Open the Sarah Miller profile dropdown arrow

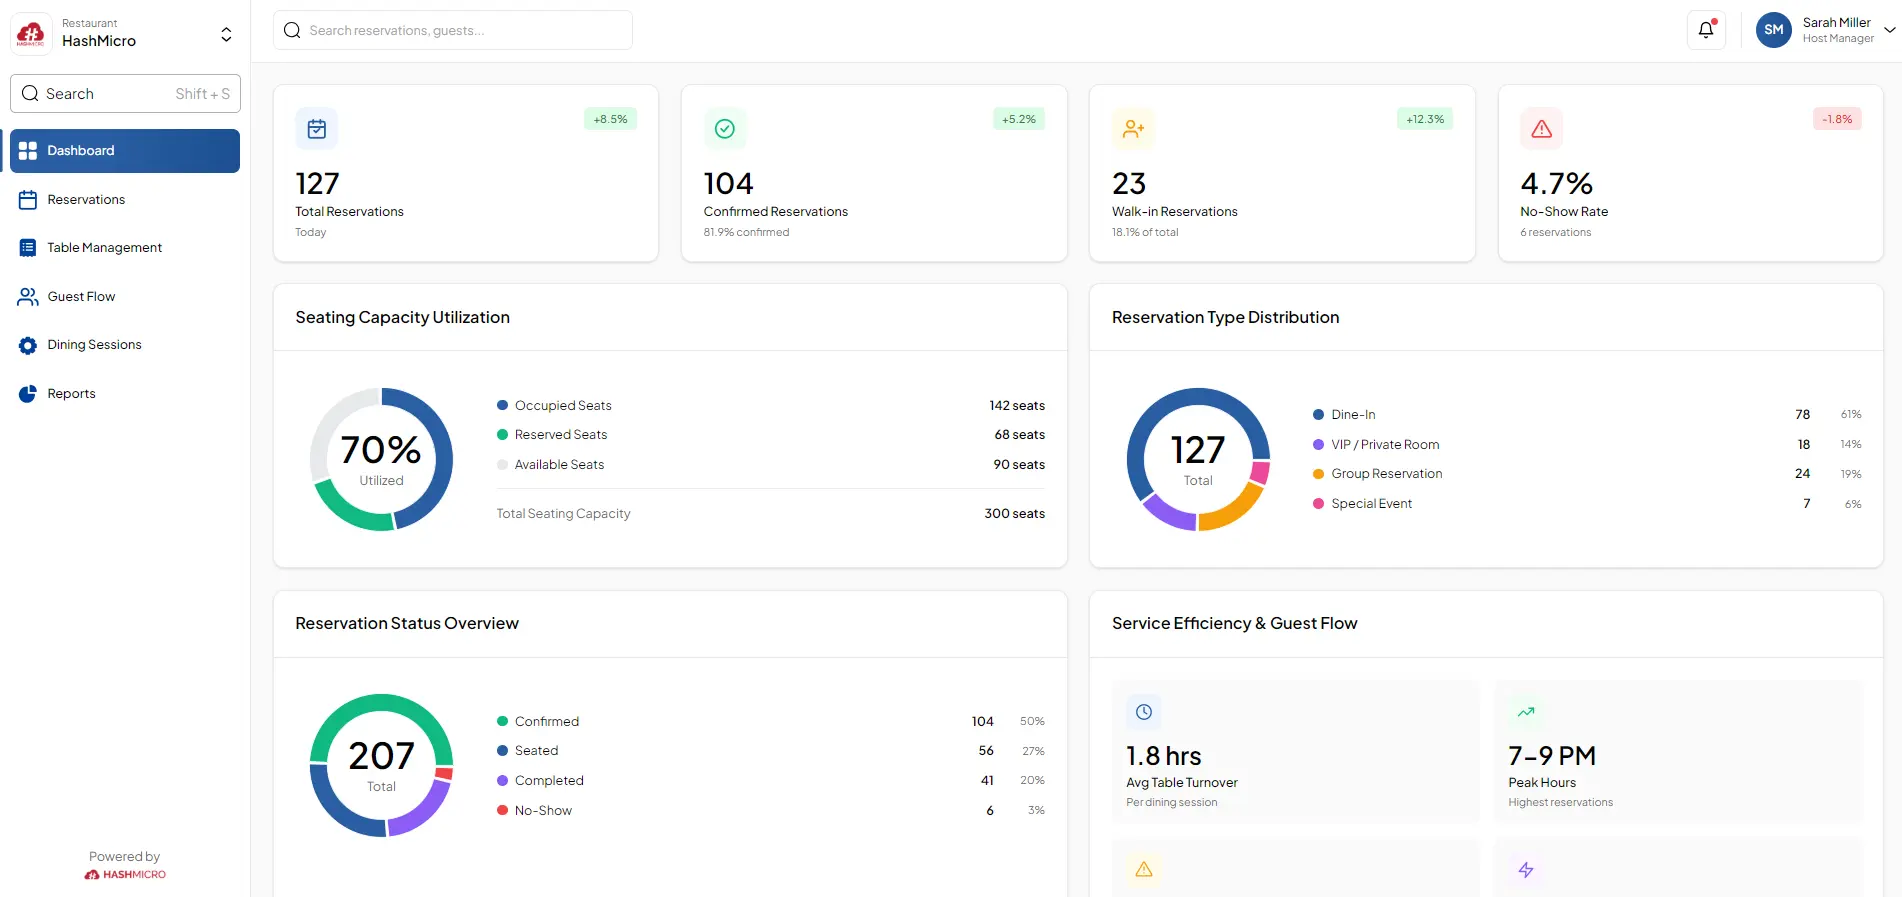tap(1889, 30)
